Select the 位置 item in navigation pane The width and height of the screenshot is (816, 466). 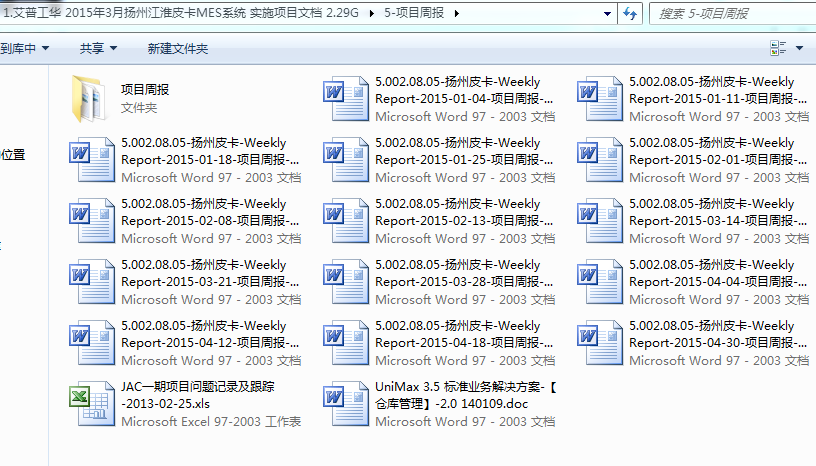13,155
